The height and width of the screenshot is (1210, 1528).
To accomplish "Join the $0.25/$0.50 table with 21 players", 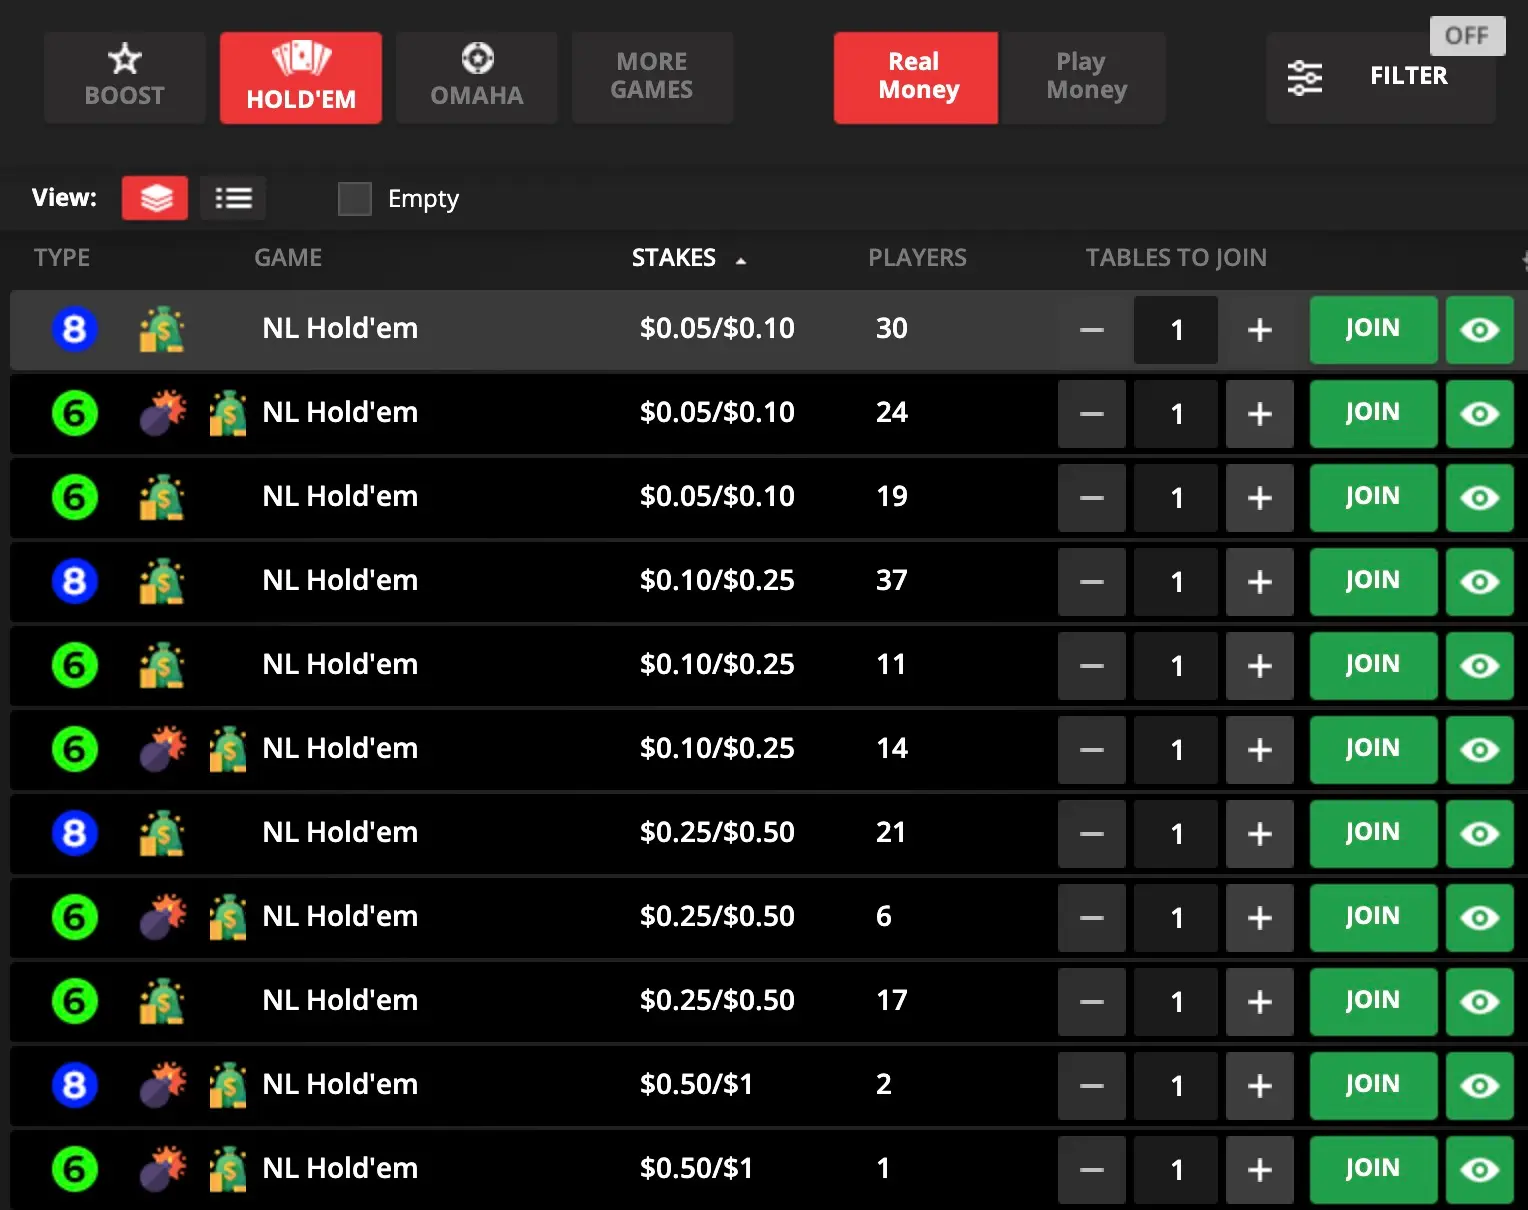I will click(1373, 833).
